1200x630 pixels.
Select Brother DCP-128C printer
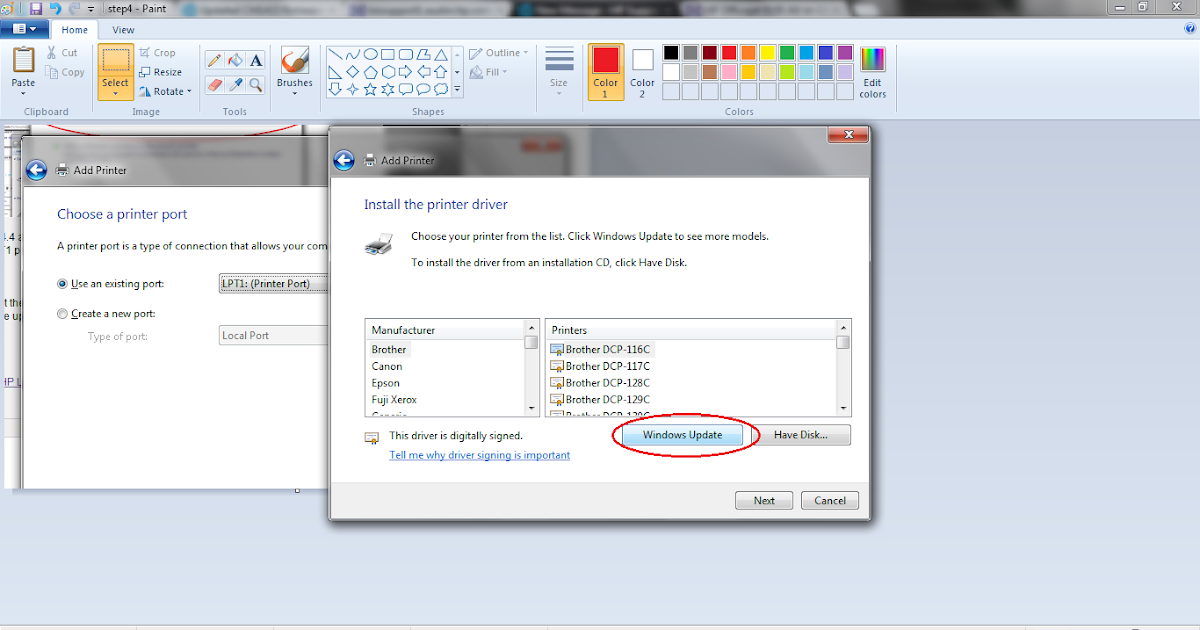tap(601, 382)
